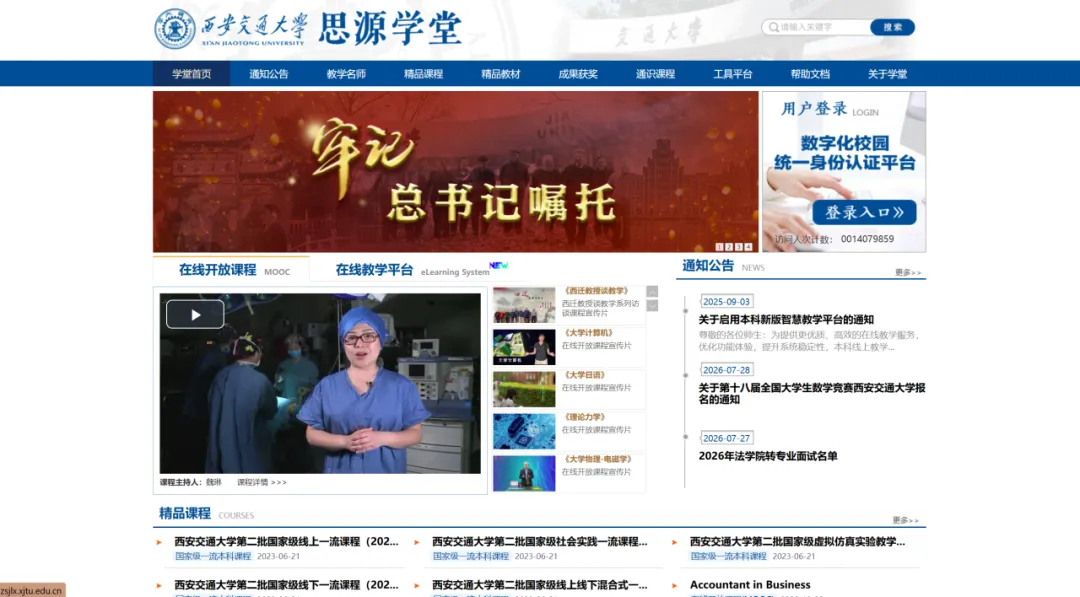Open 《大学计算机》 video thumbnail

pos(523,347)
